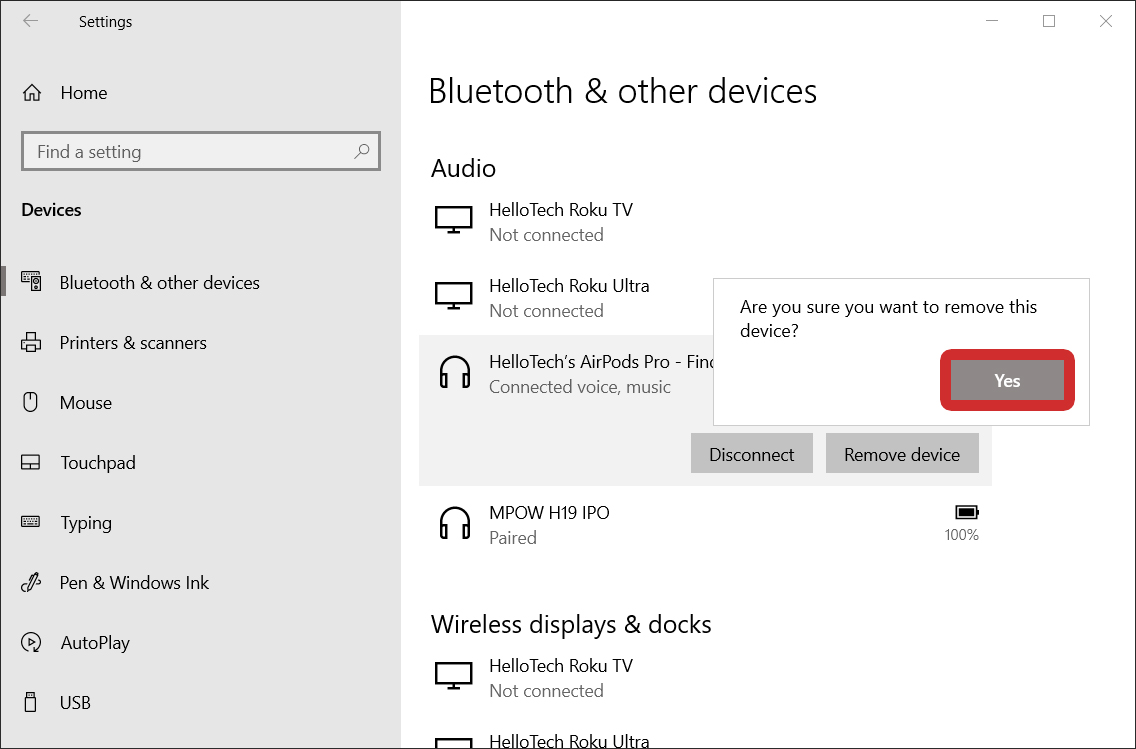The width and height of the screenshot is (1136, 749).
Task: Open the Pen & Windows Ink settings page
Action: [134, 582]
